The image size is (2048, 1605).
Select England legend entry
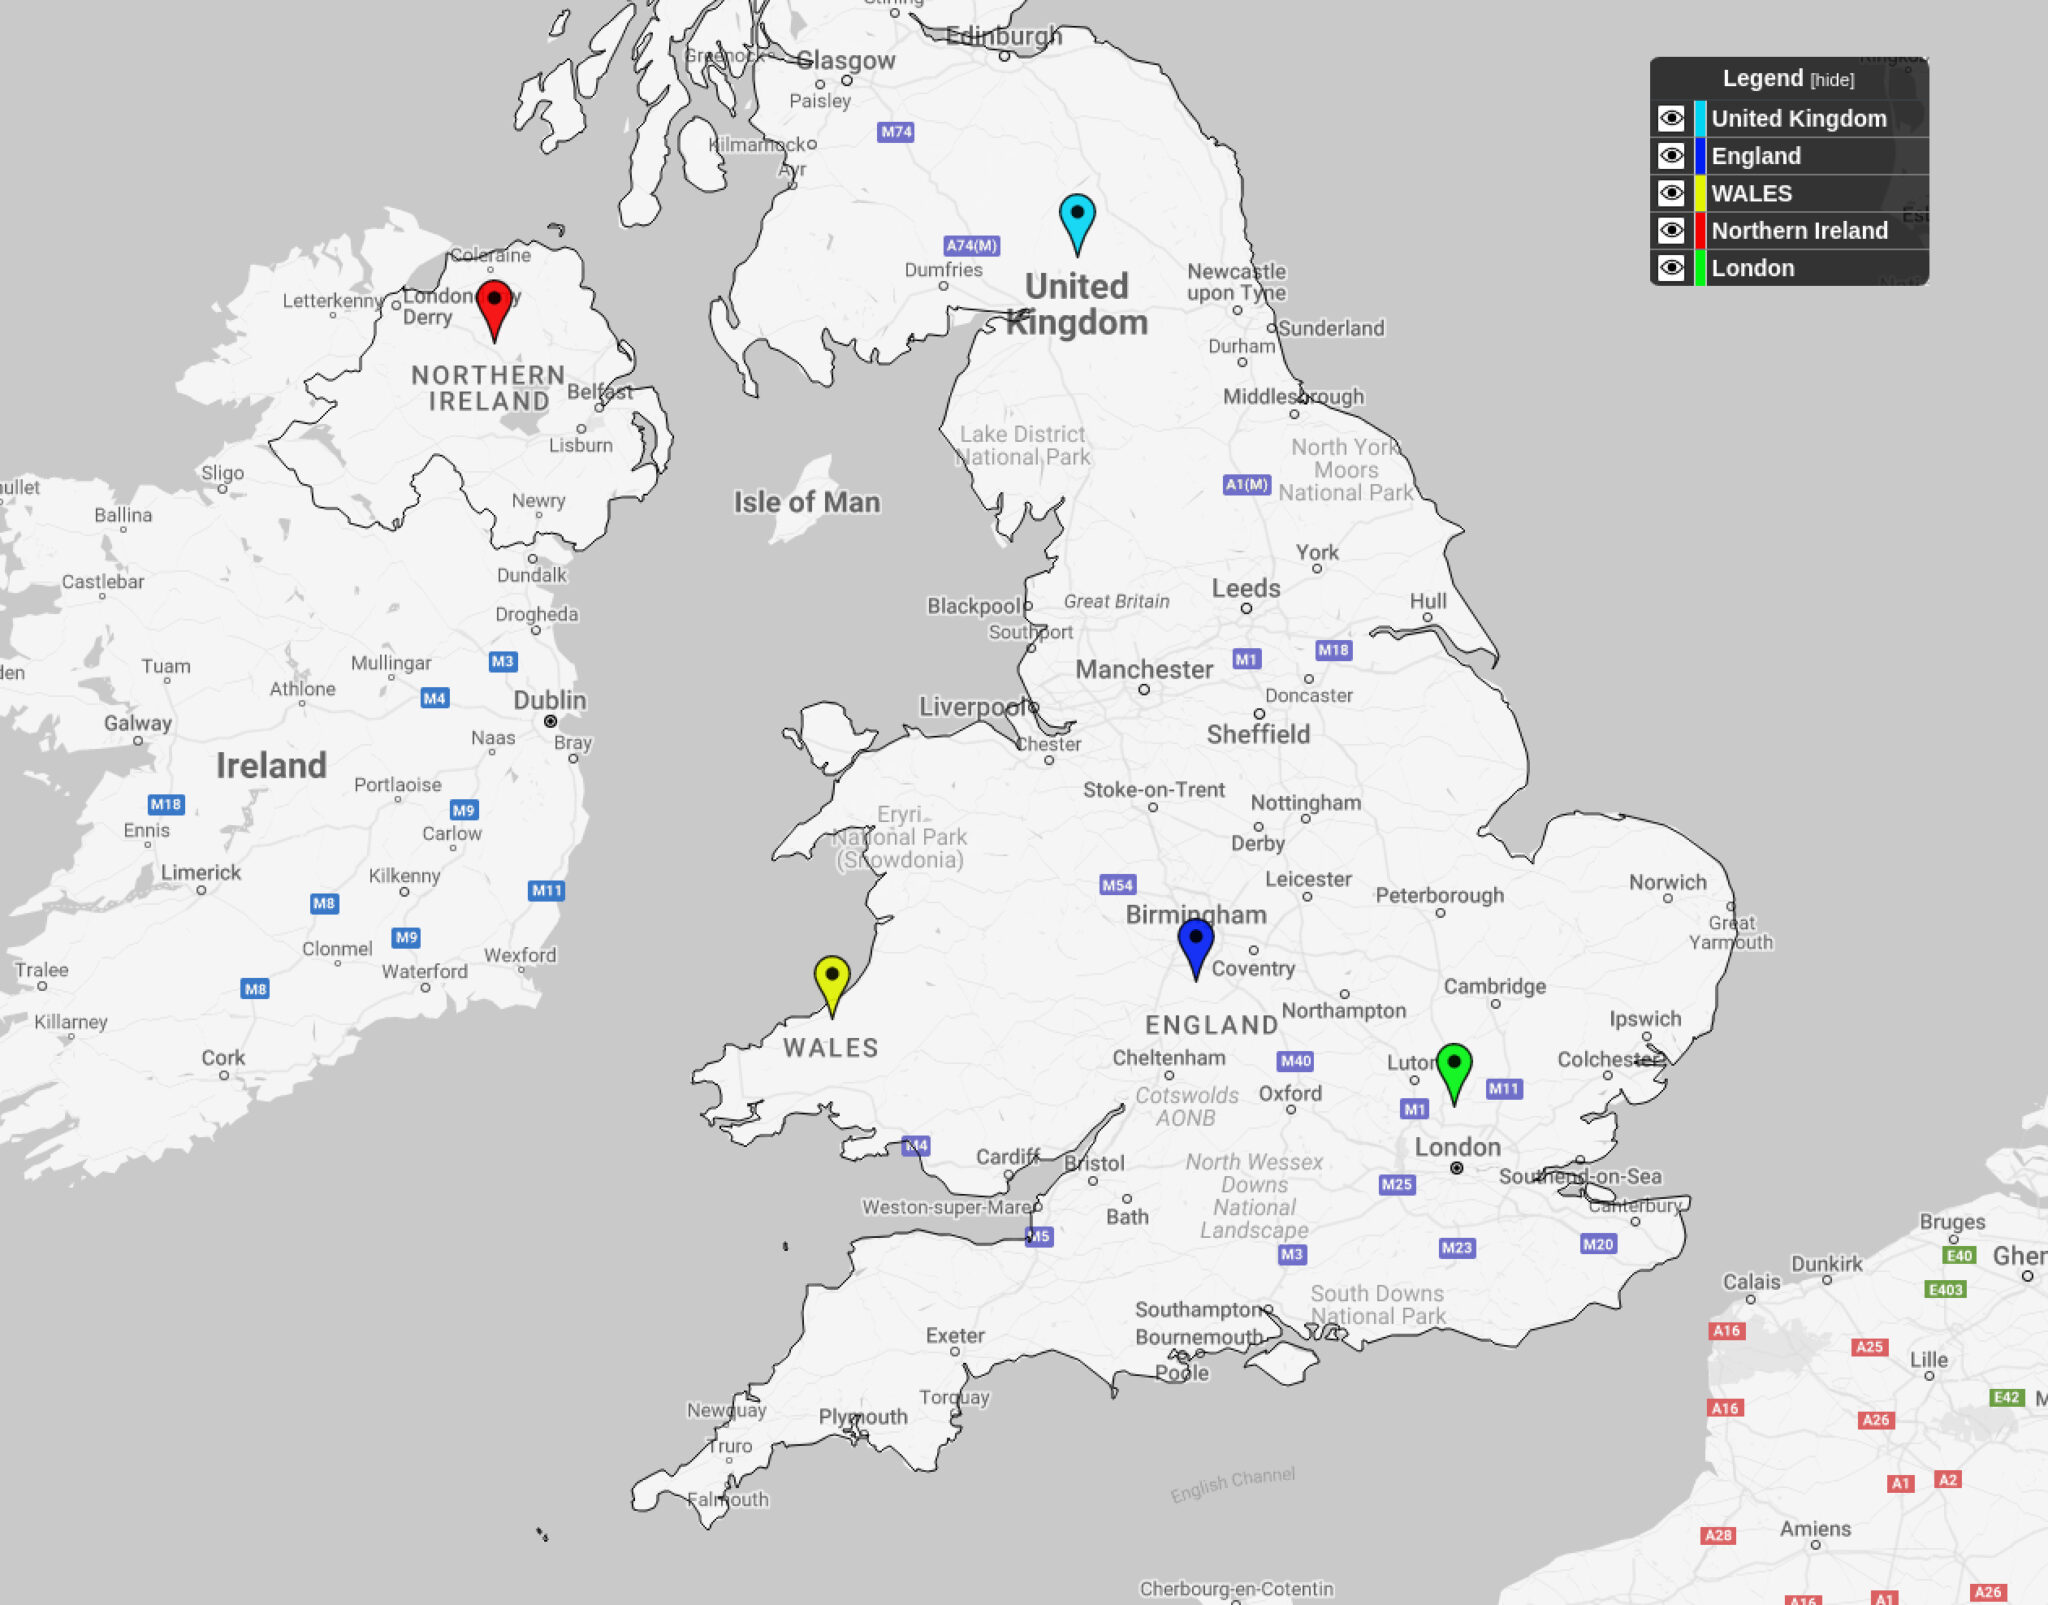(x=1756, y=156)
